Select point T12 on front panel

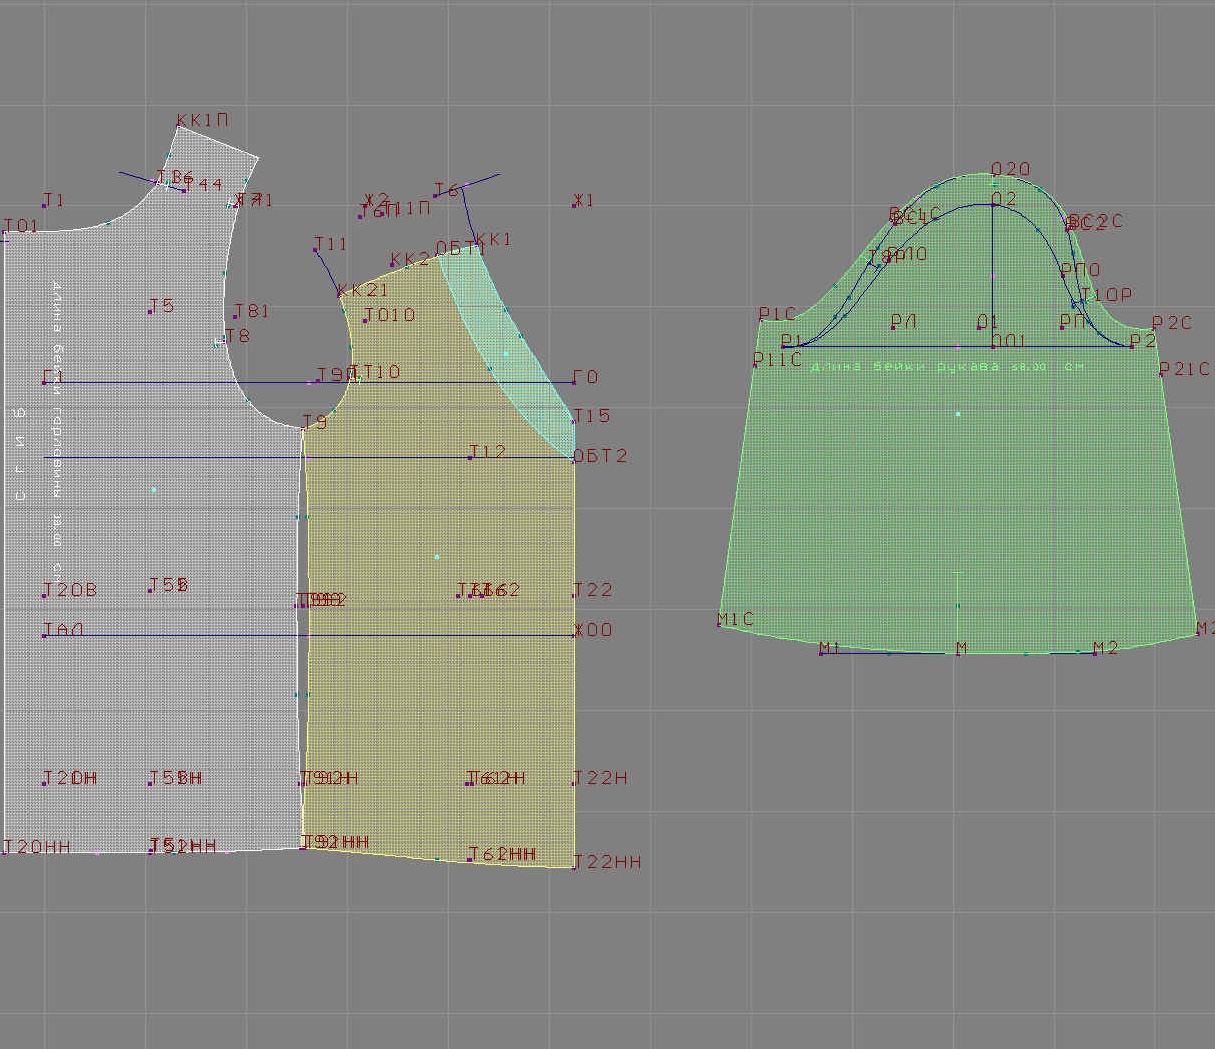pyautogui.click(x=470, y=458)
